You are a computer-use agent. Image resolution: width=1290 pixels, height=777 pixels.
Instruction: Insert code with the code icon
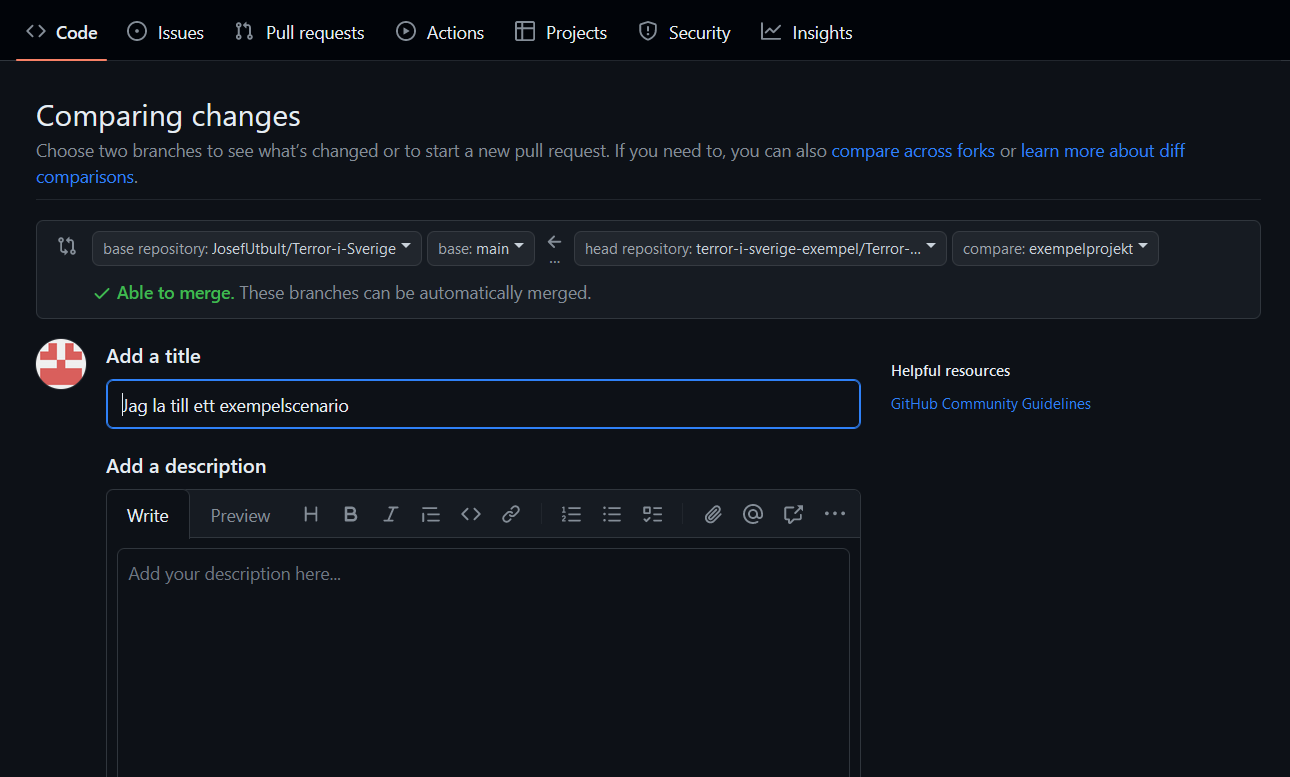tap(471, 514)
